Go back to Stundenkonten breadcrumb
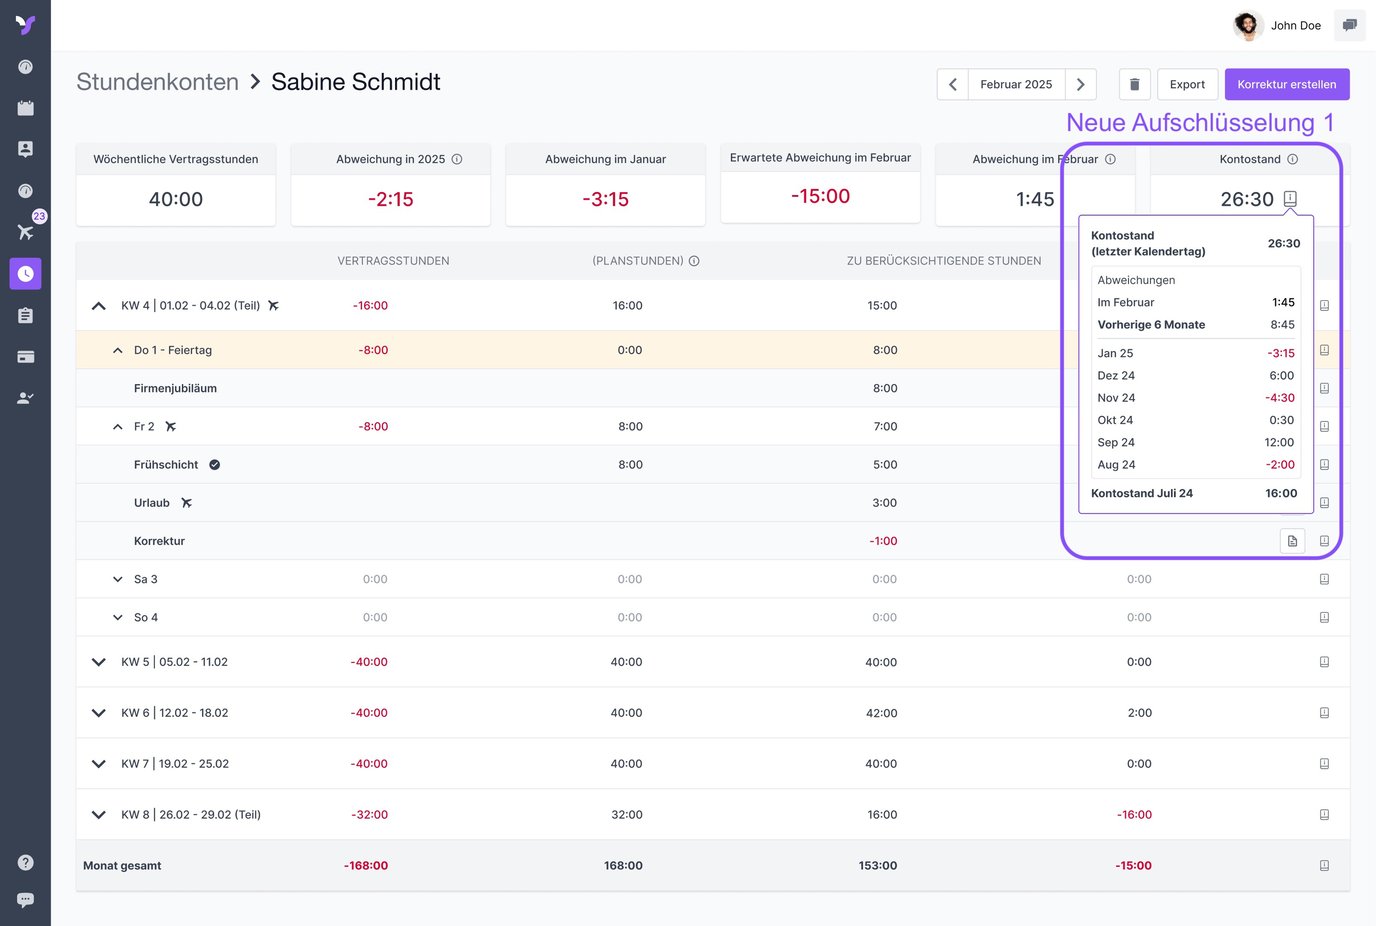Screen dimensions: 1376x926 (x=157, y=82)
